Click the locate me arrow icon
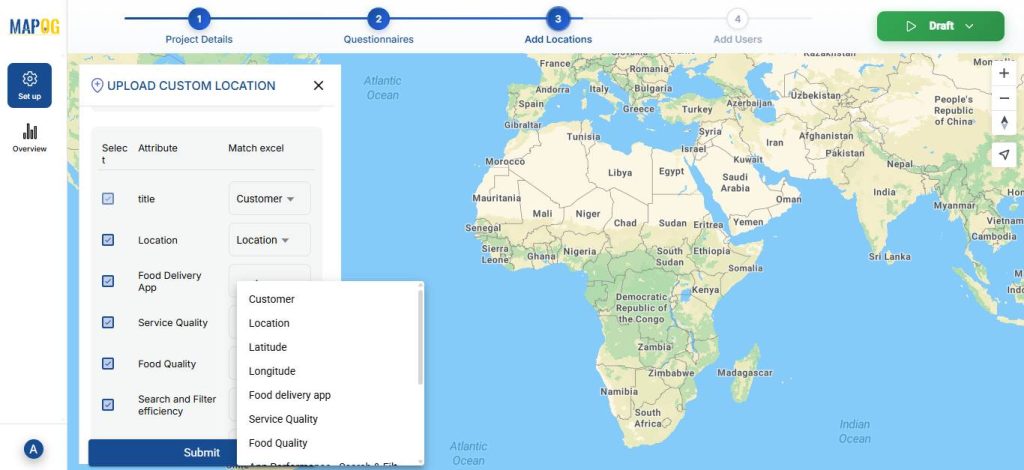The width and height of the screenshot is (1024, 470). click(1004, 154)
